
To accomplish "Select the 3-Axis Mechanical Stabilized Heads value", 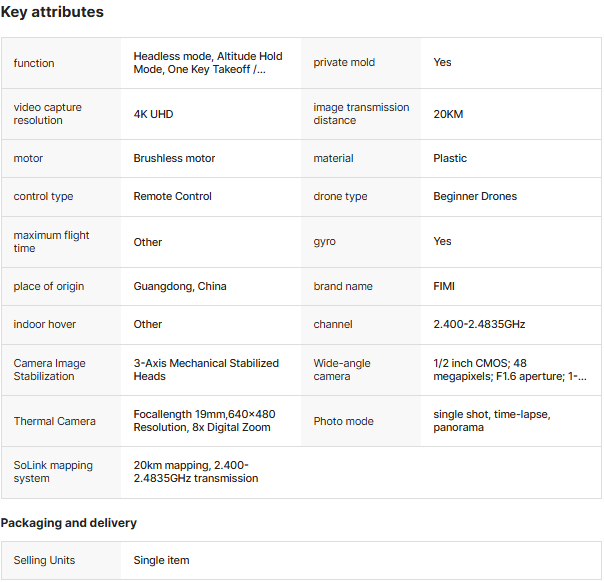I will [x=206, y=370].
